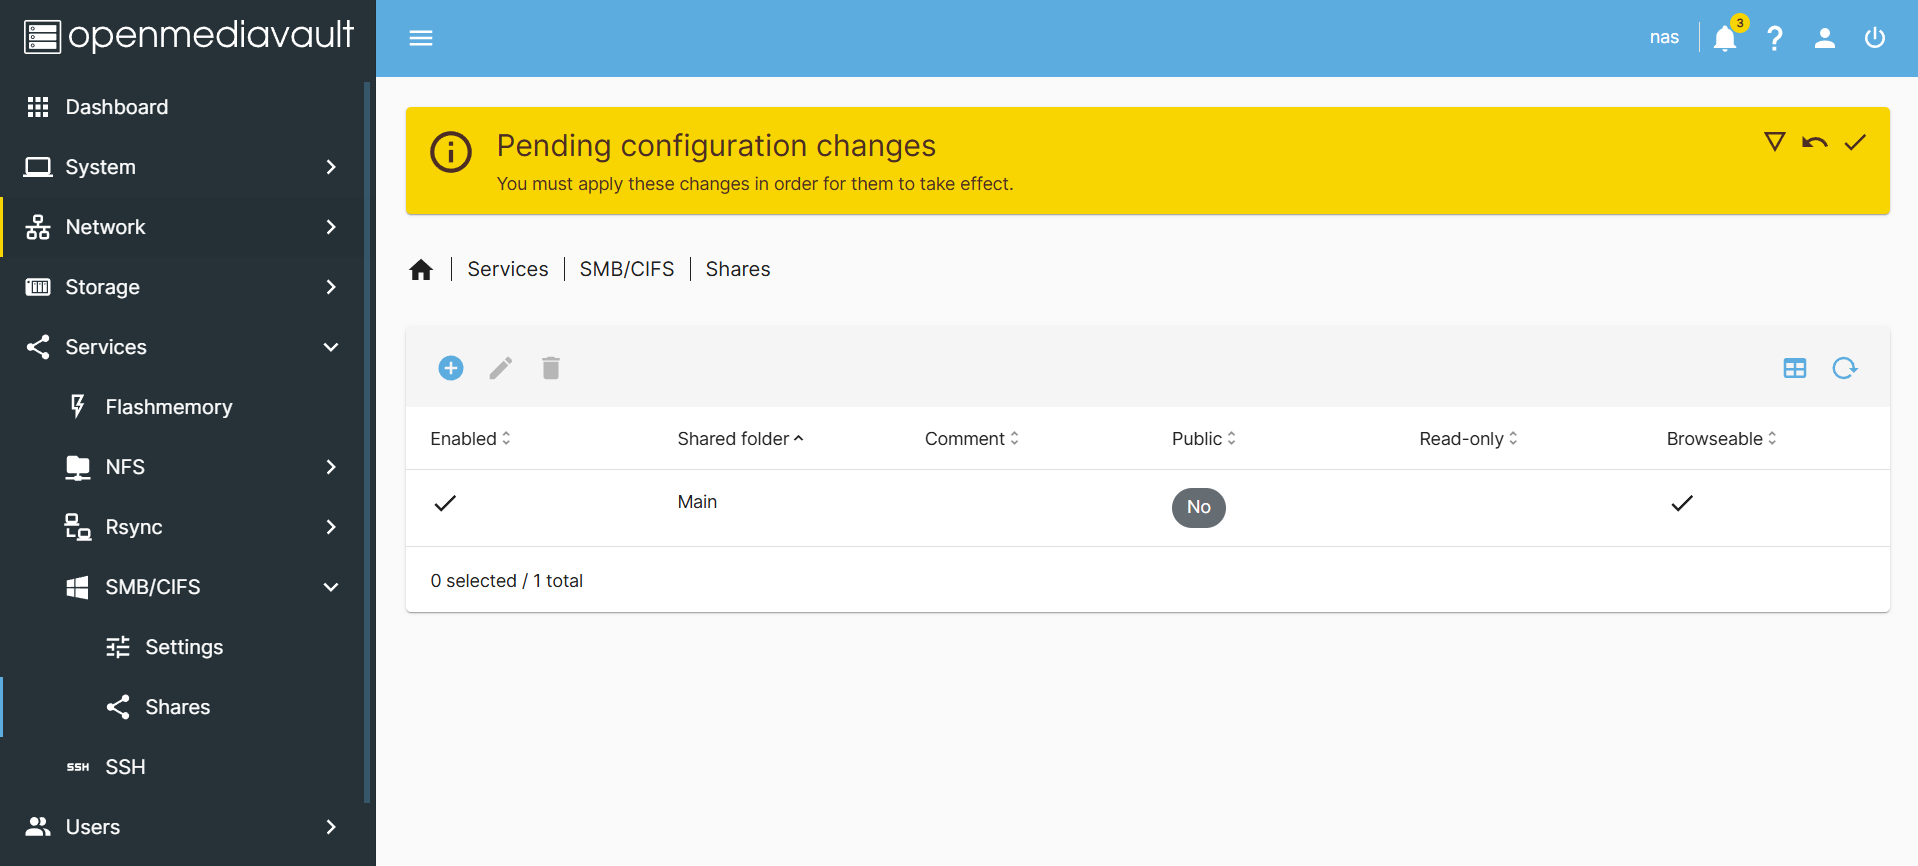Image resolution: width=1918 pixels, height=866 pixels.
Task: Click Shares breadcrumb link
Action: [738, 269]
